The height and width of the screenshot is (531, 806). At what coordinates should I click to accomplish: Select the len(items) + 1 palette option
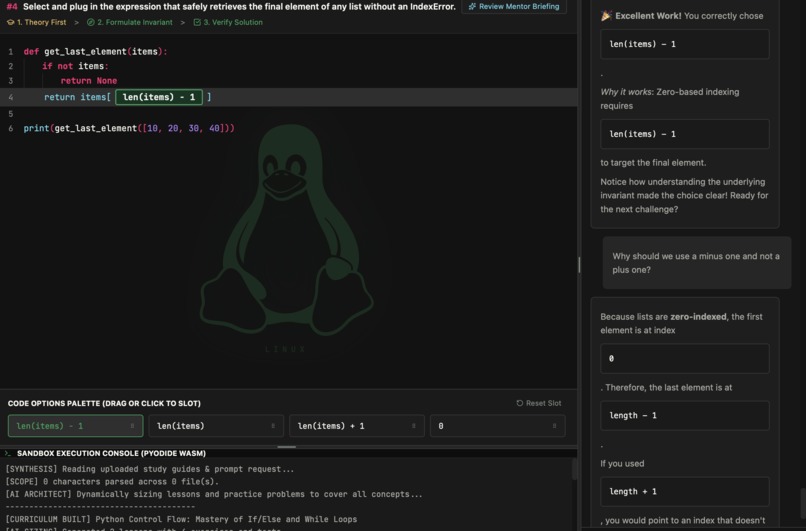[357, 426]
